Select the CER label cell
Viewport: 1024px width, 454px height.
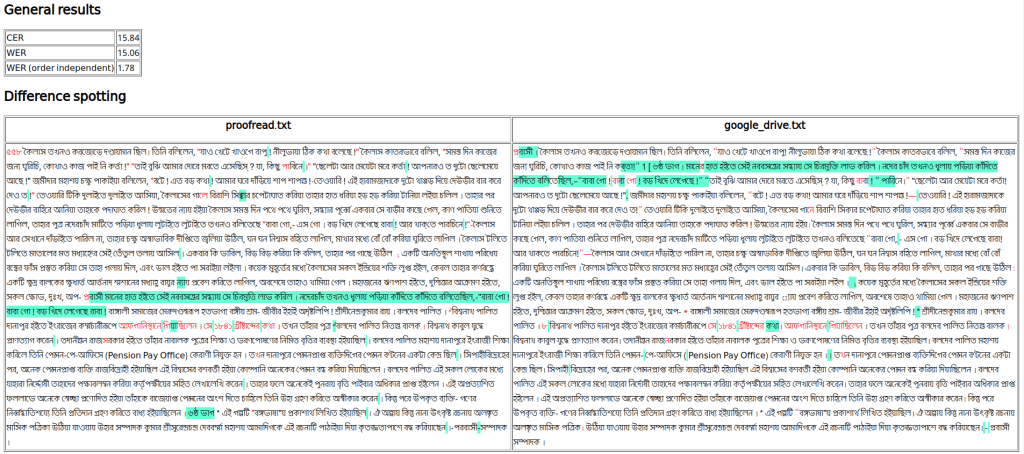pyautogui.click(x=59, y=37)
